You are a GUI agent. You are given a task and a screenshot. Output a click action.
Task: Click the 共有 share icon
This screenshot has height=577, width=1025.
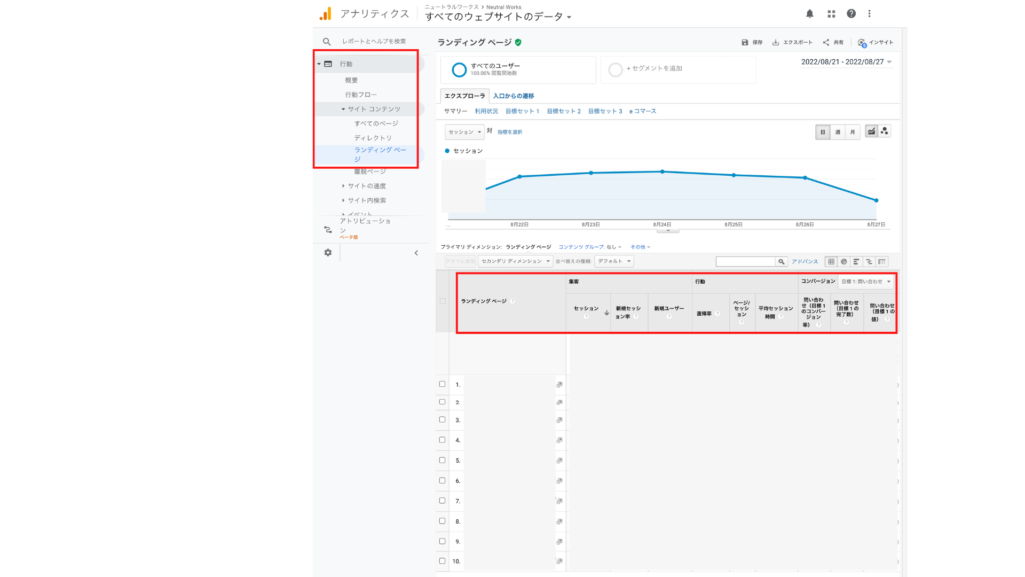pos(826,42)
